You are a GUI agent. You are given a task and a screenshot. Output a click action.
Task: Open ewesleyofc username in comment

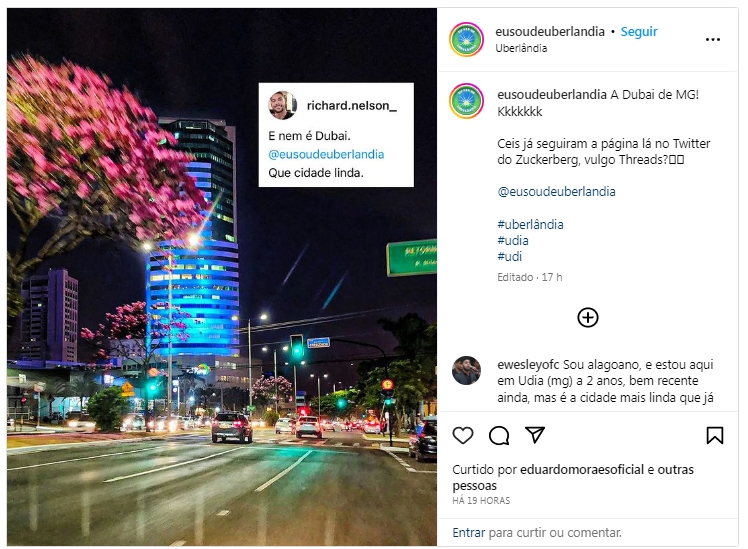528,364
